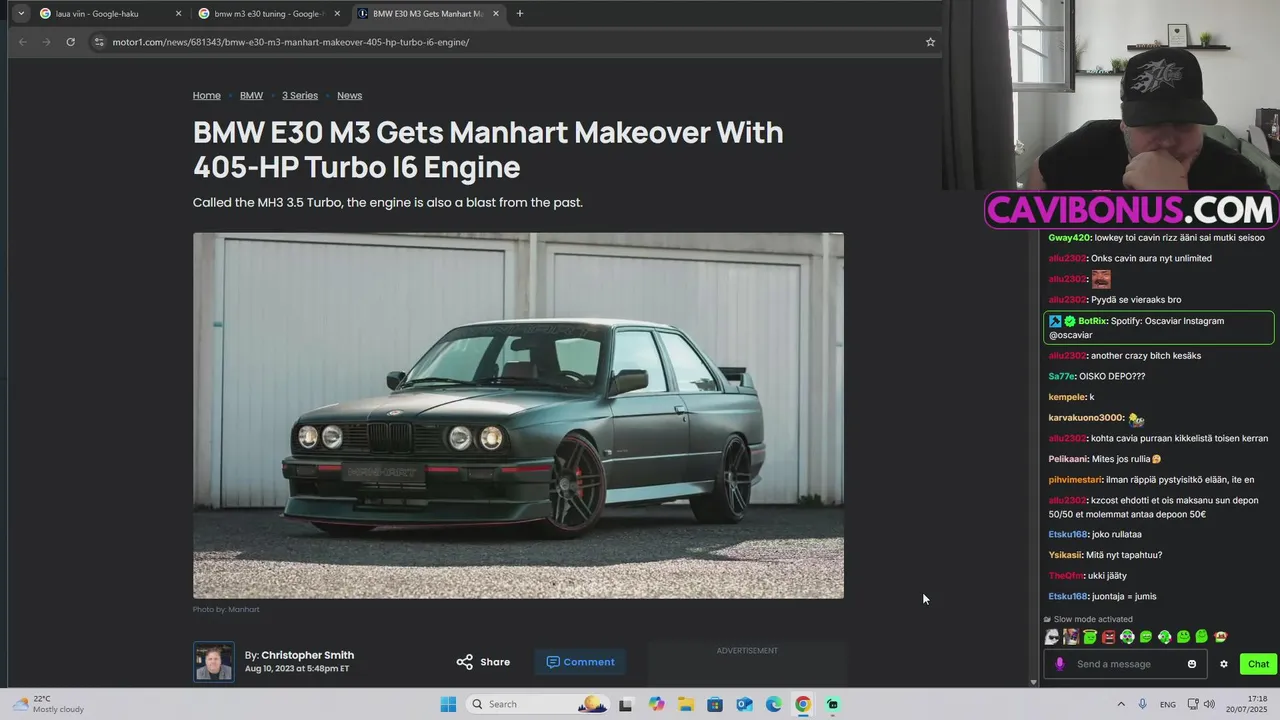The height and width of the screenshot is (720, 1280).
Task: Open a new browser tab
Action: (519, 14)
